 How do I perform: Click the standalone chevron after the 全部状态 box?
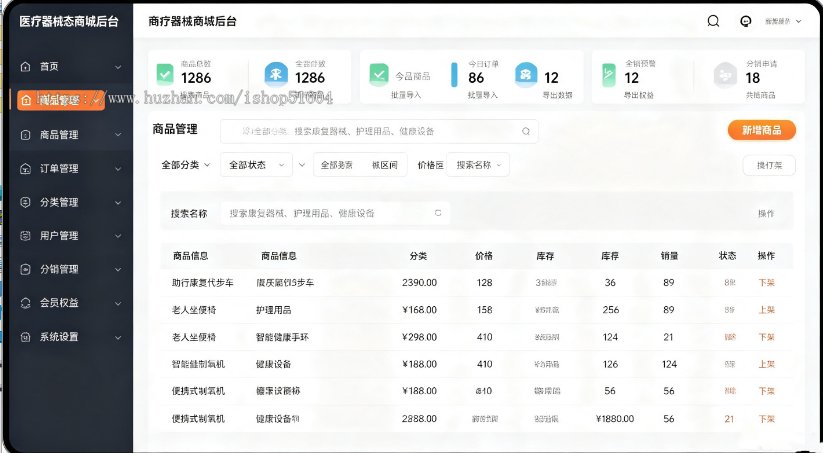302,165
